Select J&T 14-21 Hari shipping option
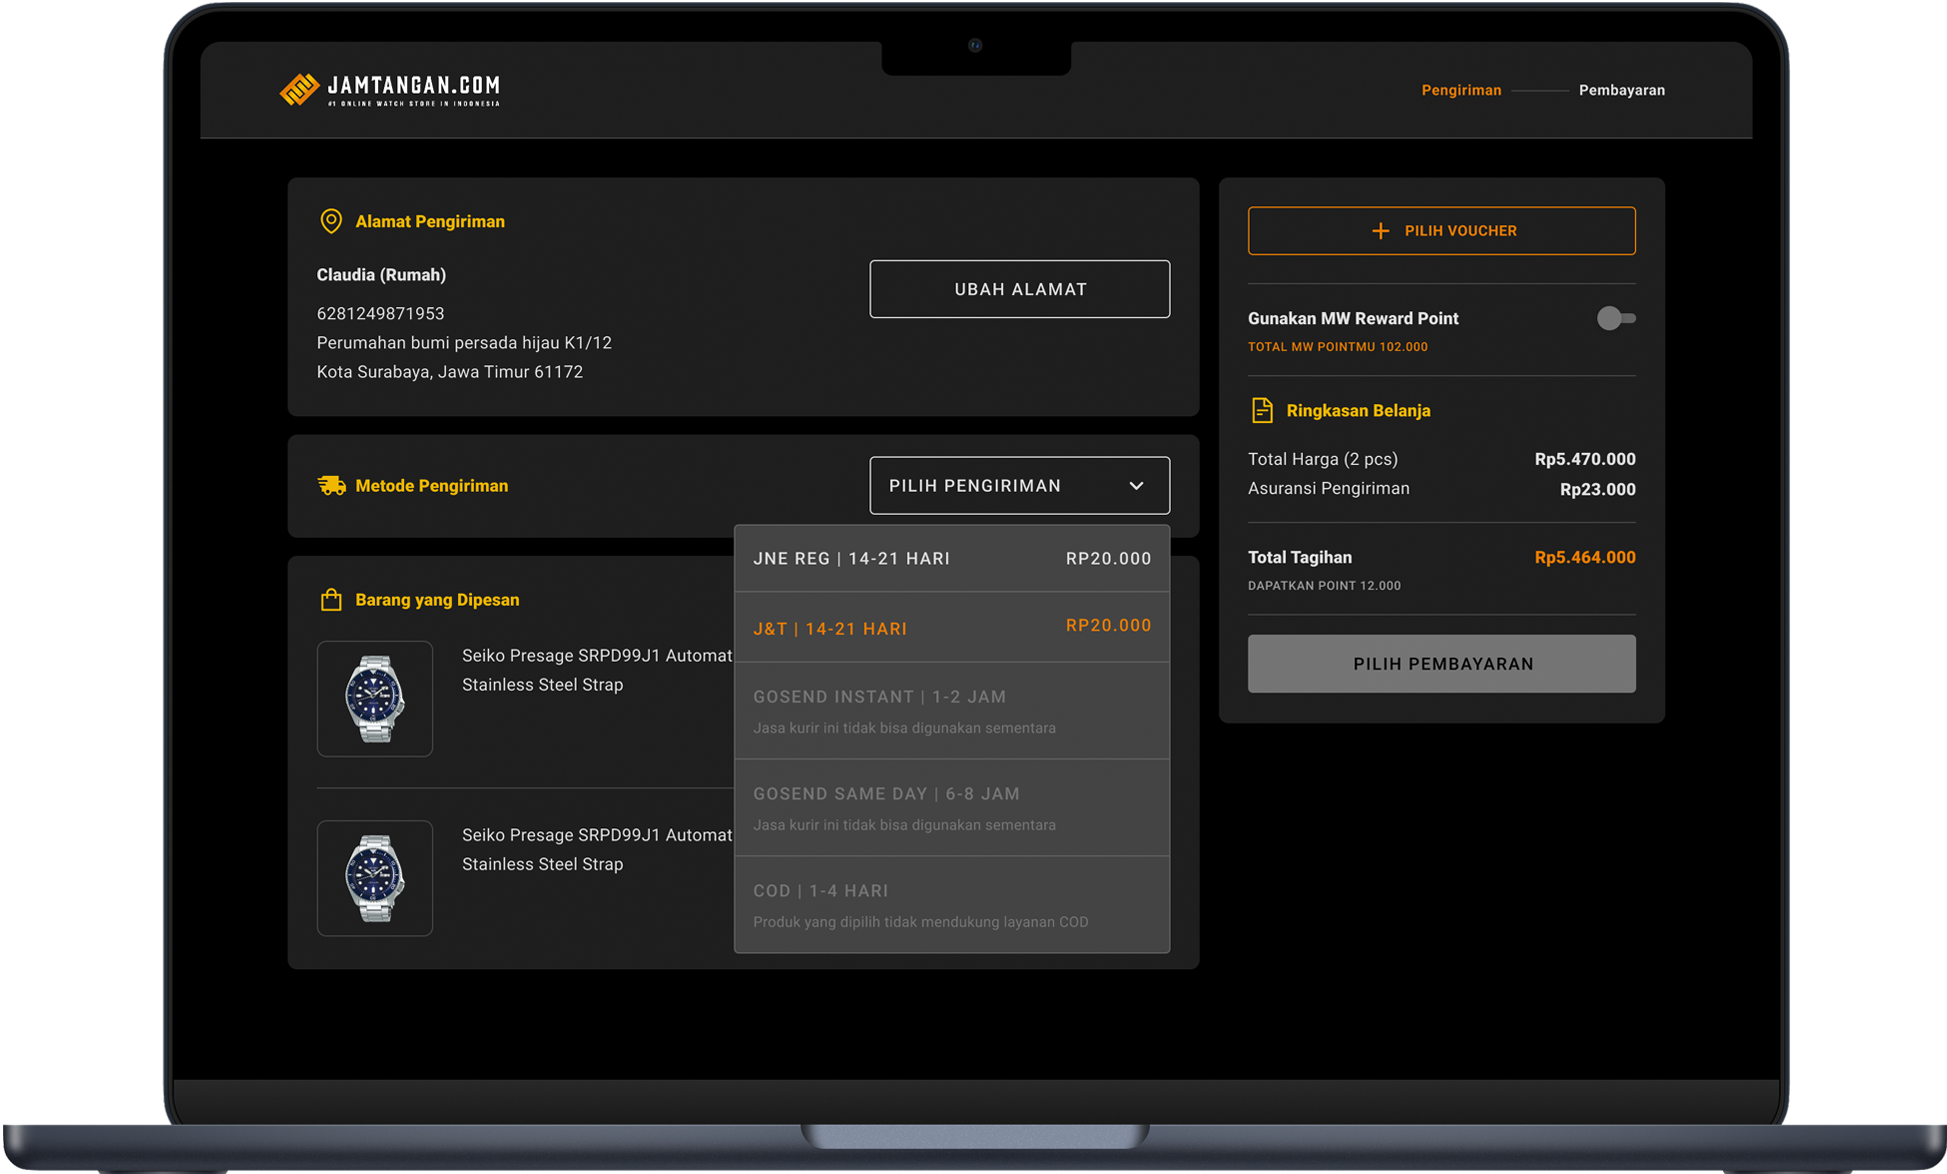This screenshot has height=1174, width=1947. coord(952,627)
